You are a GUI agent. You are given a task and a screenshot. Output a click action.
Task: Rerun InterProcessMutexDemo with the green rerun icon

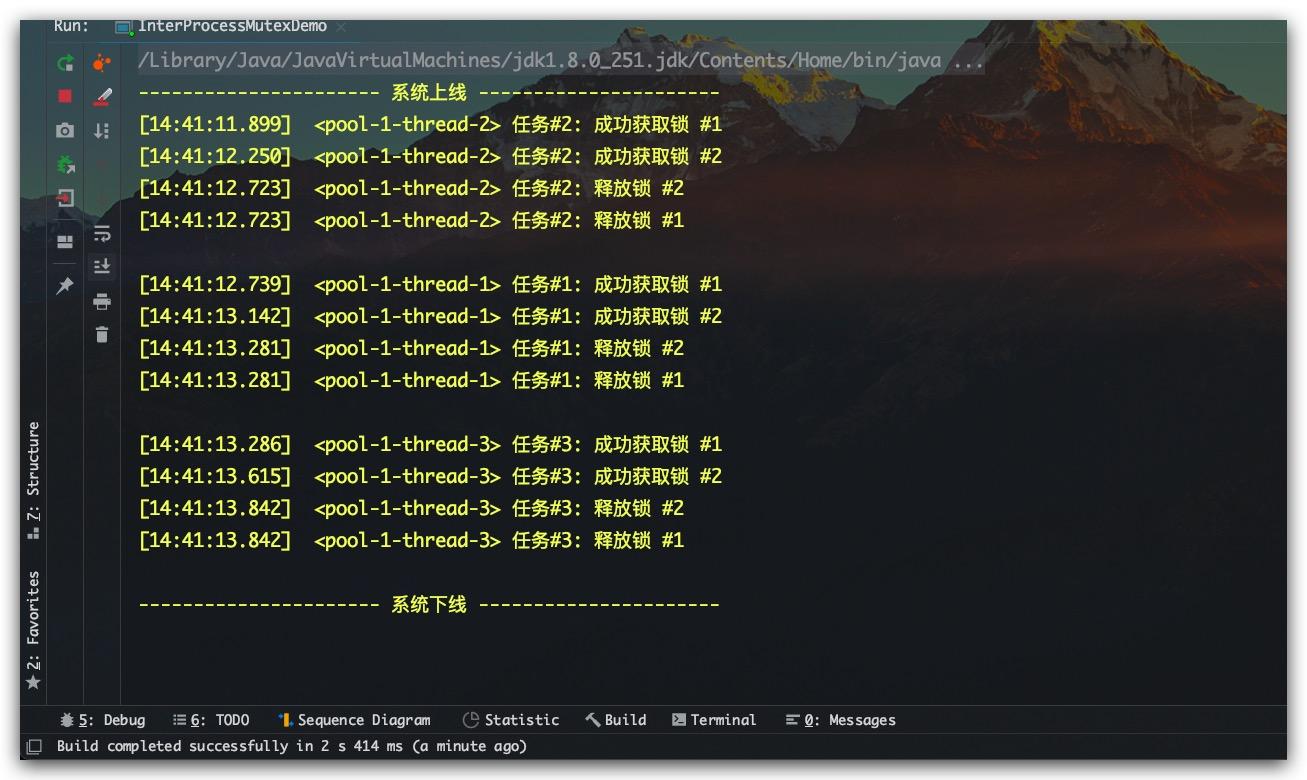point(65,63)
